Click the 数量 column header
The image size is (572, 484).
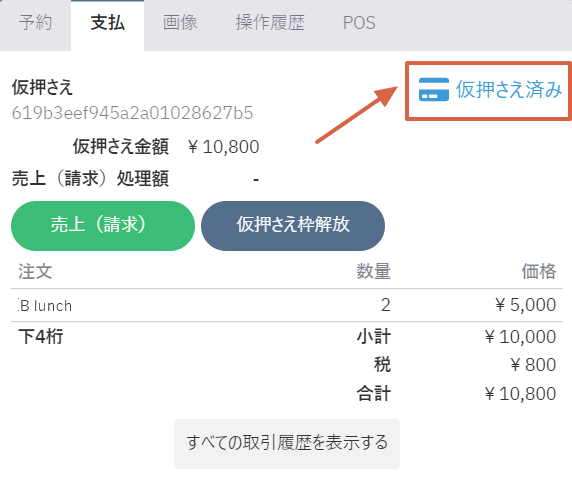(374, 272)
